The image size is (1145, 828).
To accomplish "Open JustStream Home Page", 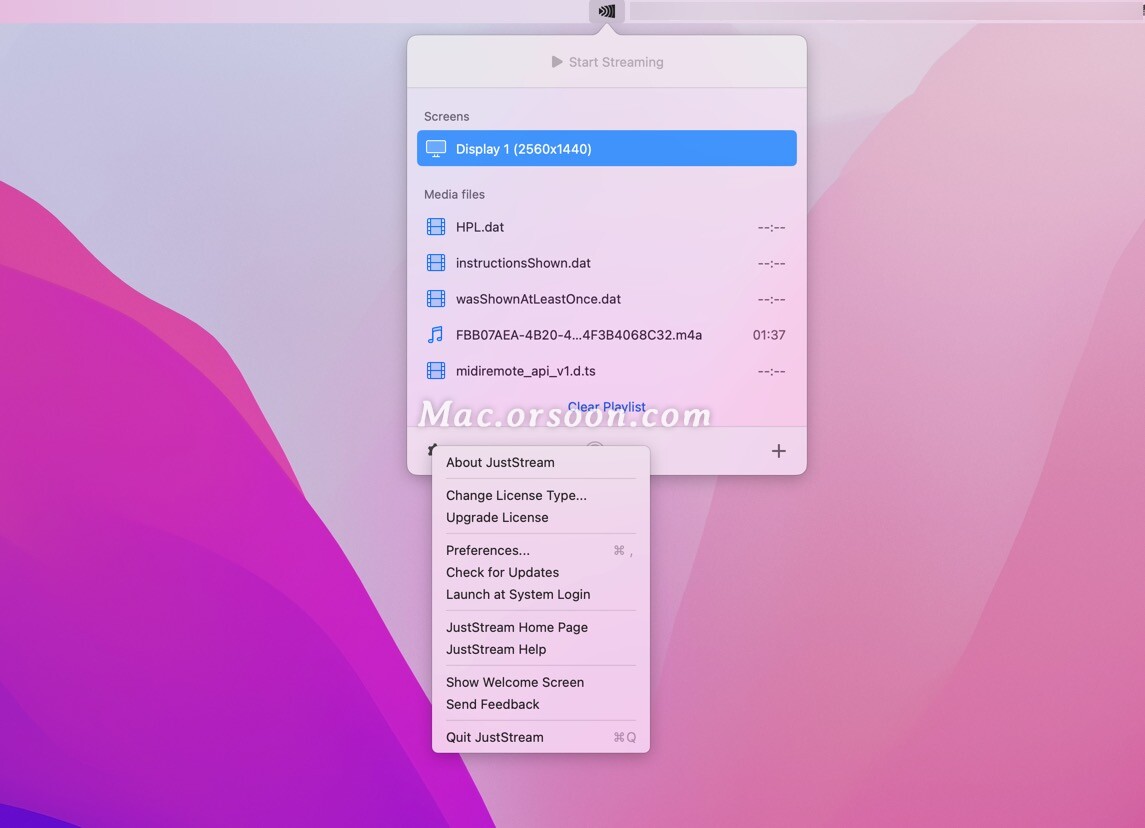I will pyautogui.click(x=540, y=627).
